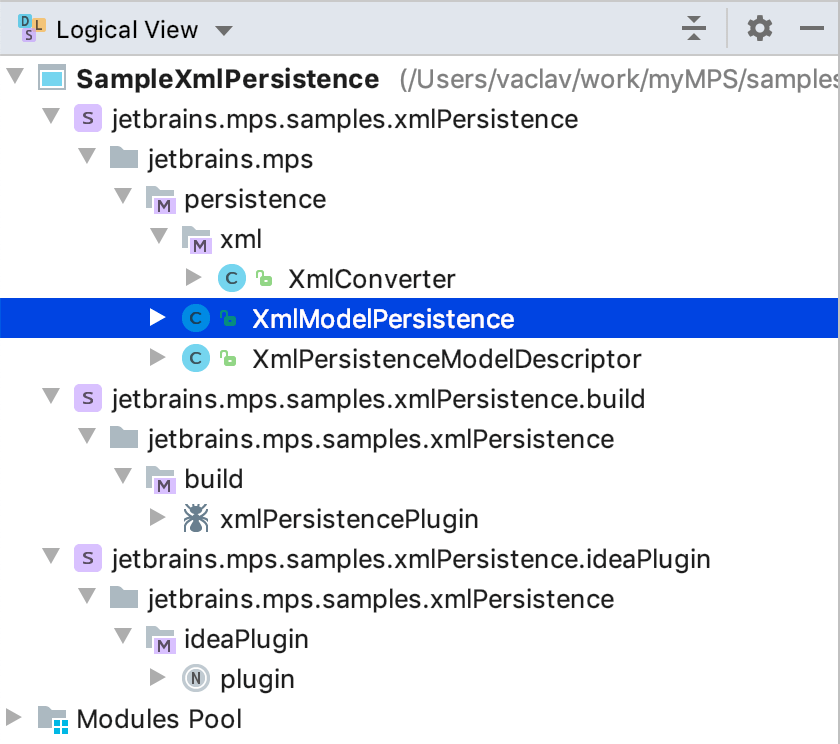
Task: Collapse the xml model folder
Action: pyautogui.click(x=158, y=239)
